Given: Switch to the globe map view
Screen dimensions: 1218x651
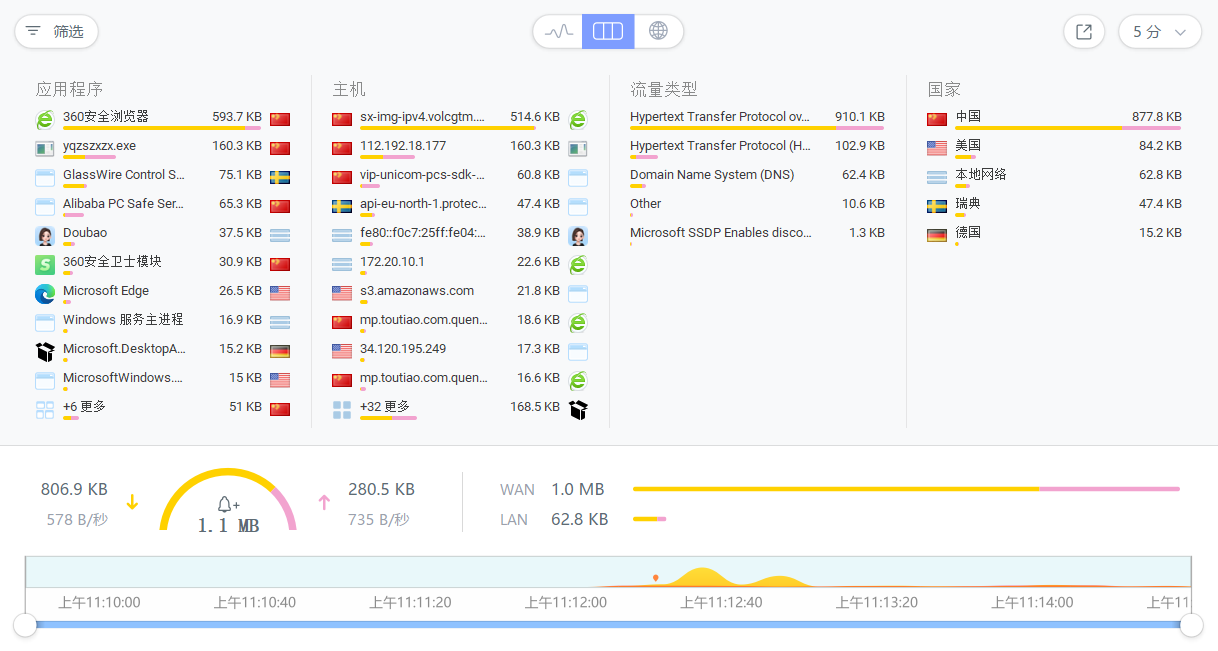Looking at the screenshot, I should coord(658,32).
